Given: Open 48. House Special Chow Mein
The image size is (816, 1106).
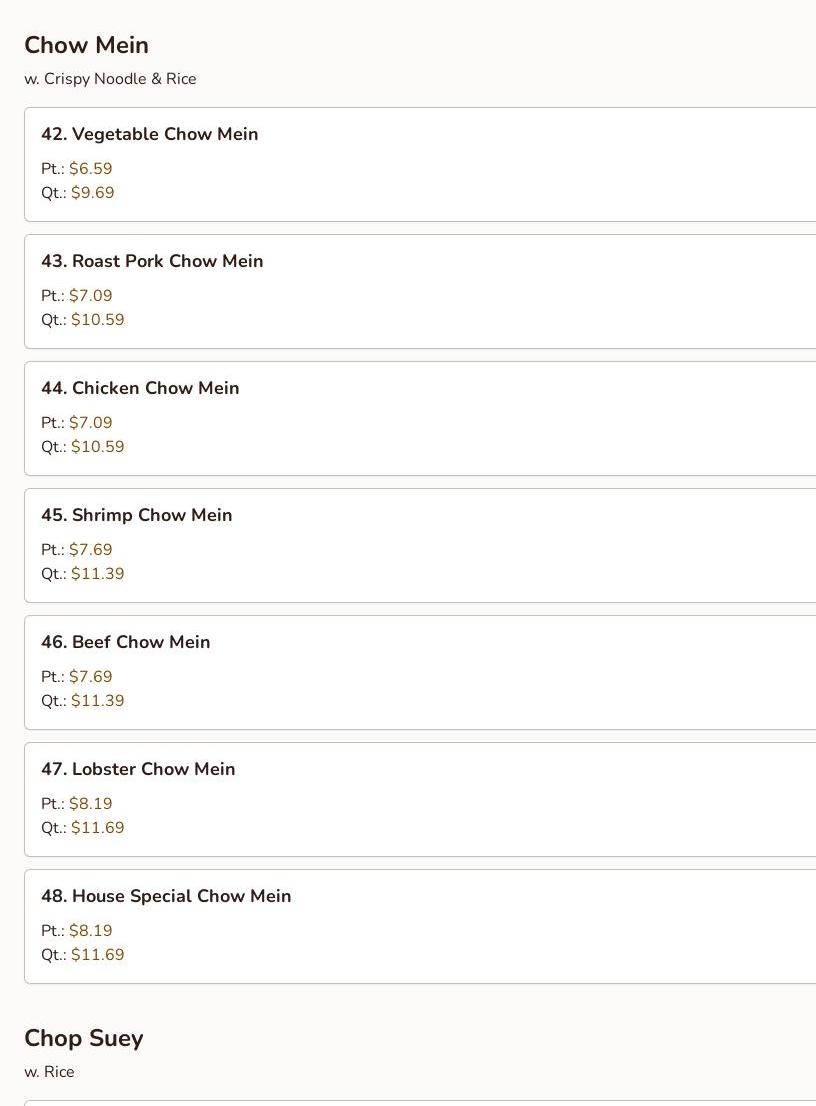Looking at the screenshot, I should [420, 926].
